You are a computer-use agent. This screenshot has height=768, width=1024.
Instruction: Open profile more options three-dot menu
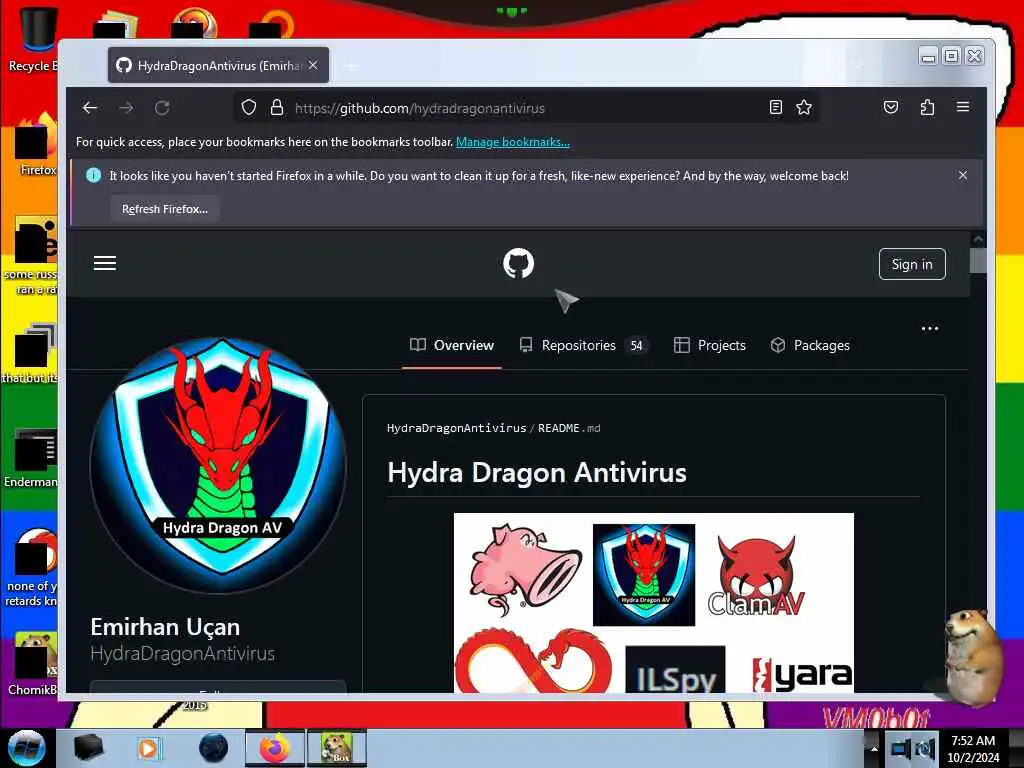[x=929, y=328]
